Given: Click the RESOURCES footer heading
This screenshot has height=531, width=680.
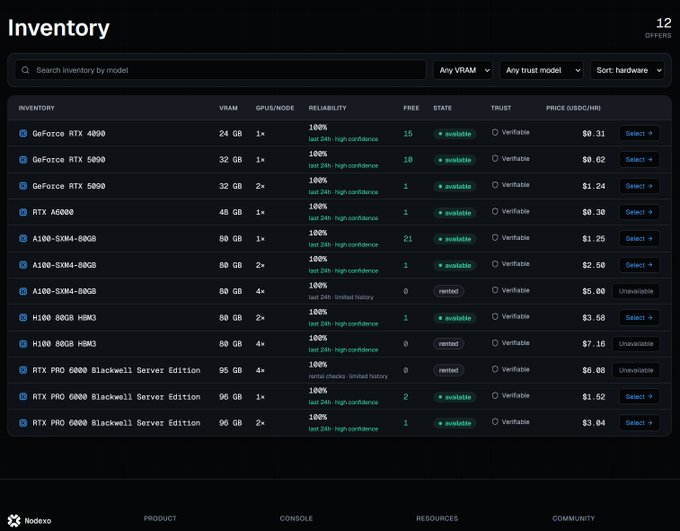Looking at the screenshot, I should (437, 518).
